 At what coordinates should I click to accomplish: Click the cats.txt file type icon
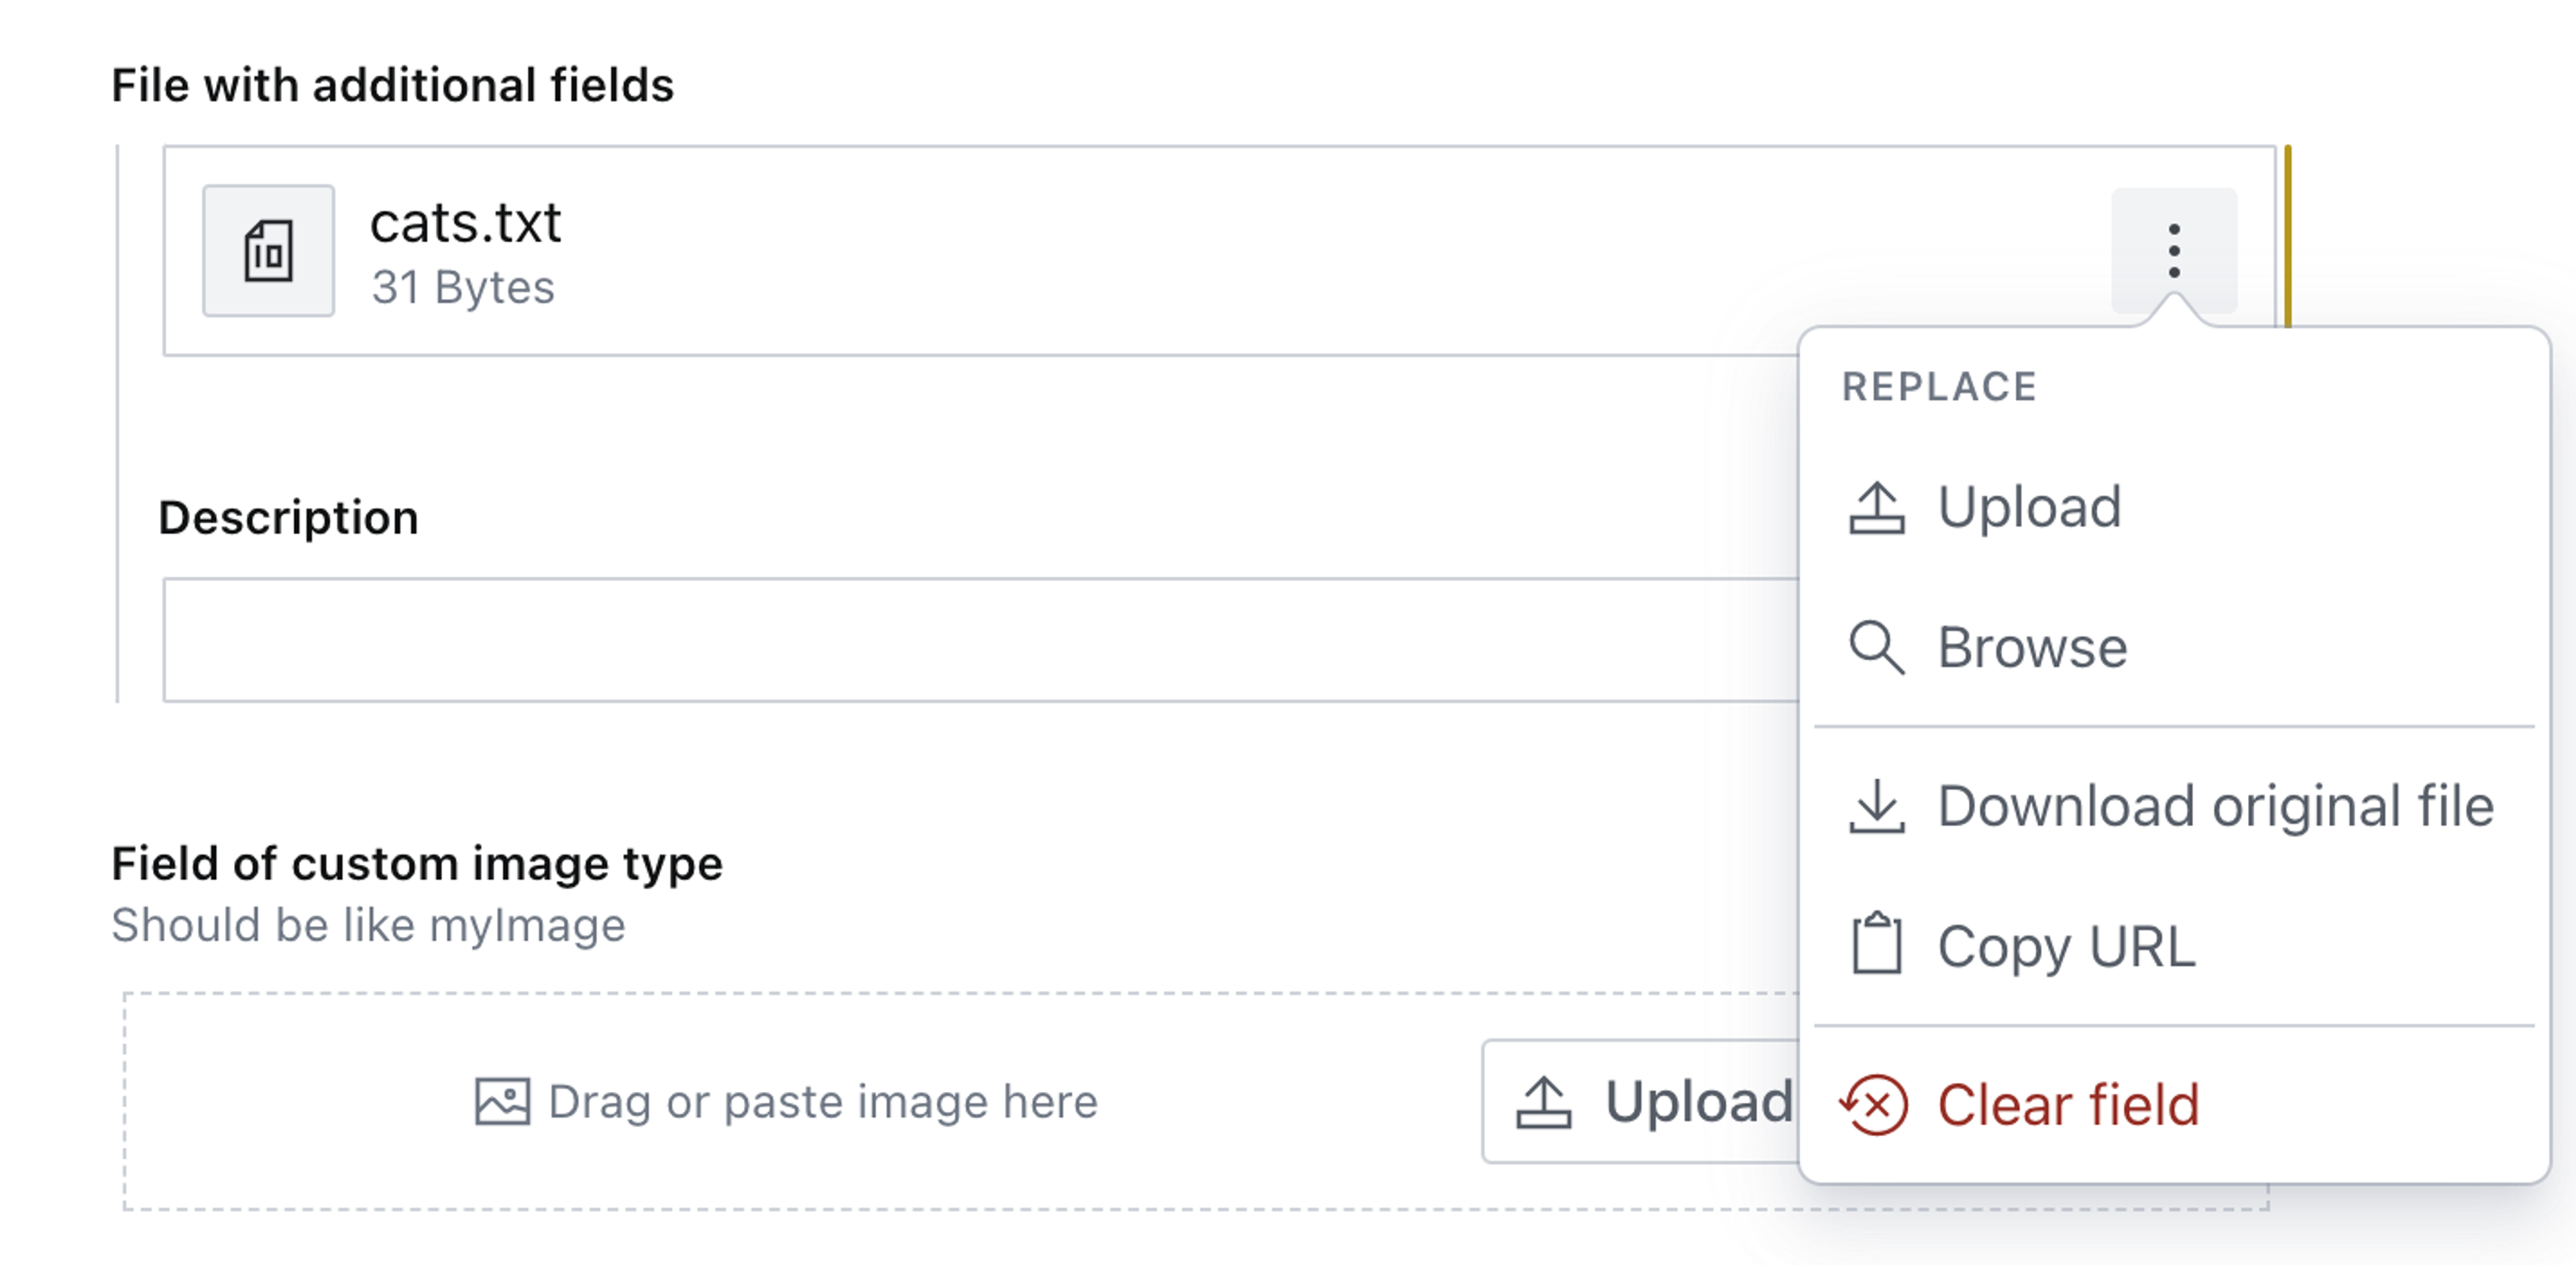[267, 250]
